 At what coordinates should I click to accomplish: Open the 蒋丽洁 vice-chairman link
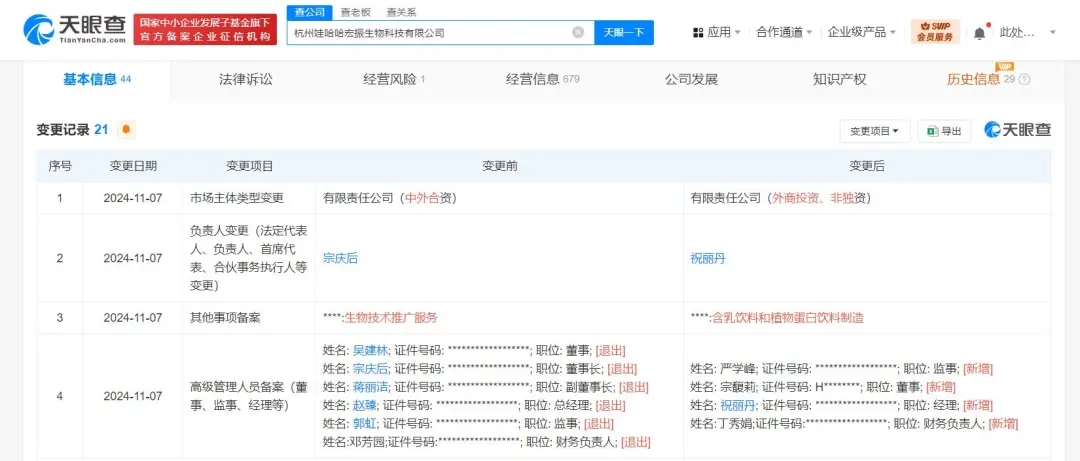click(x=371, y=387)
